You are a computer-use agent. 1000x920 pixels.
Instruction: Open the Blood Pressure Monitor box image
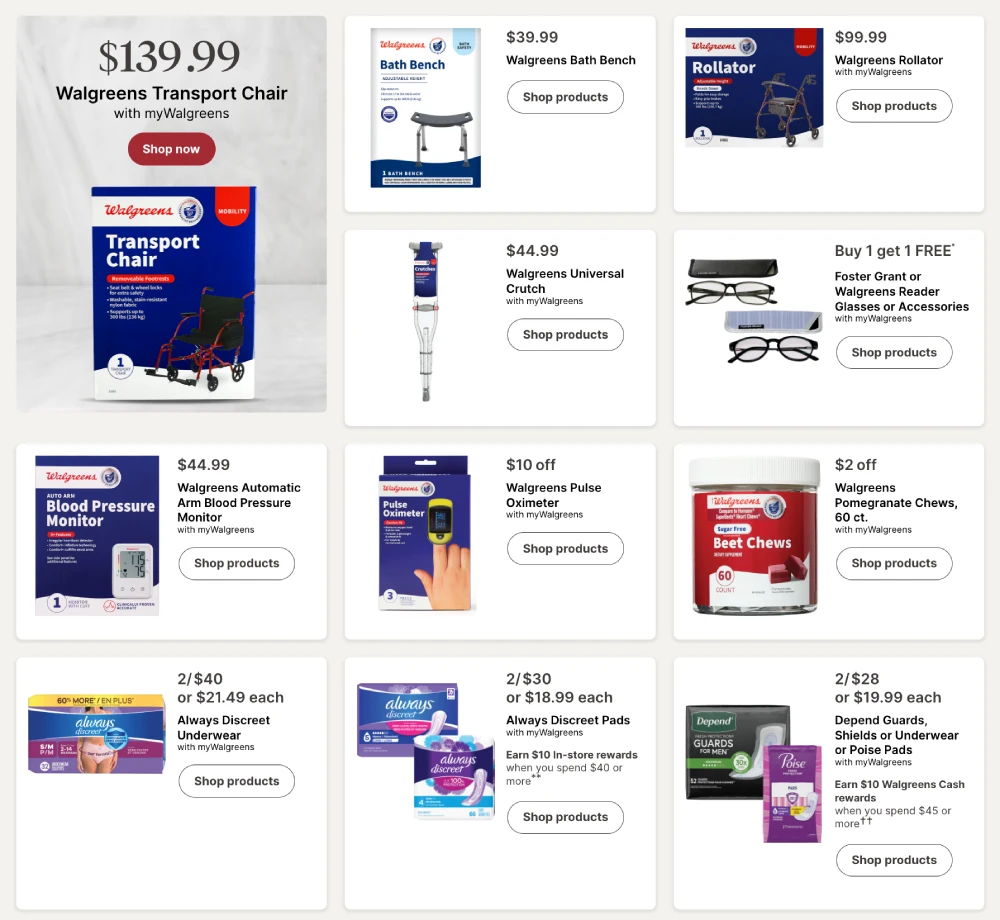pos(97,536)
